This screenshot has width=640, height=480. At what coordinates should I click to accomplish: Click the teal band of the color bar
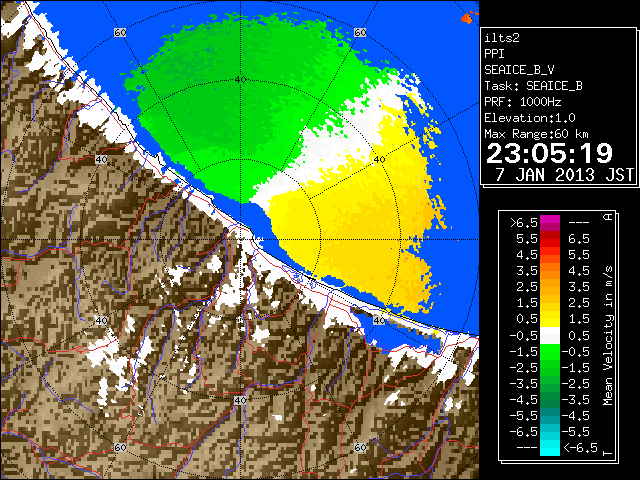pyautogui.click(x=550, y=416)
